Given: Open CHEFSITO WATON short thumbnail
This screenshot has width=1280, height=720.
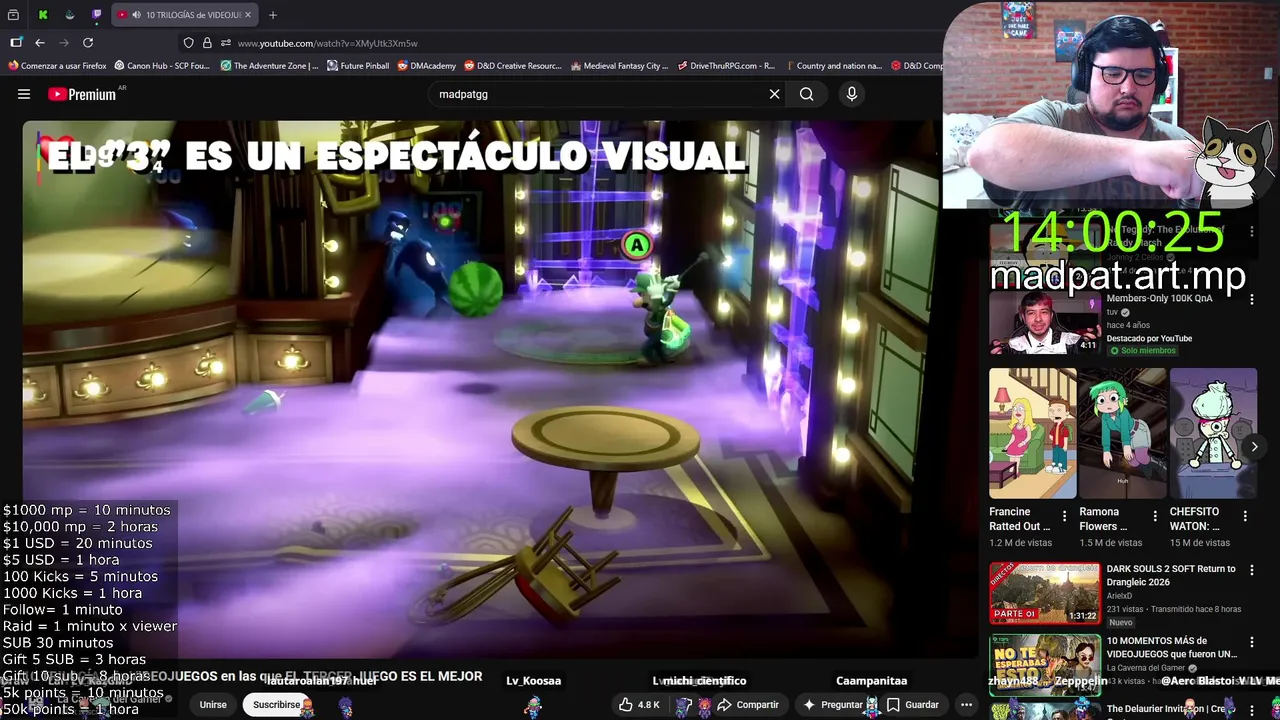Looking at the screenshot, I should [x=1213, y=433].
